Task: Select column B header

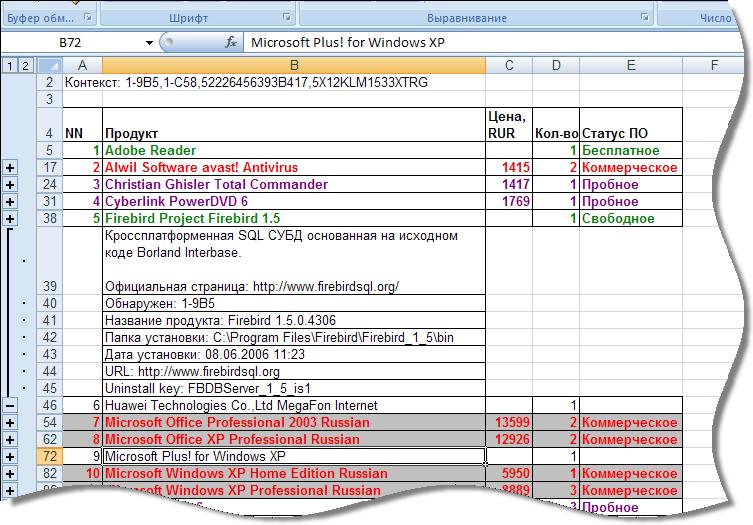Action: point(294,65)
